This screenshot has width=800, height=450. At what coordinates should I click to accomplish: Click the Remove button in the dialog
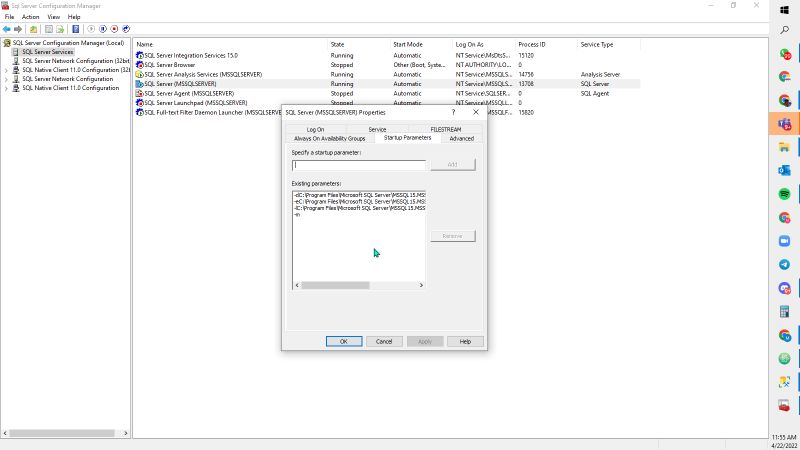click(453, 236)
